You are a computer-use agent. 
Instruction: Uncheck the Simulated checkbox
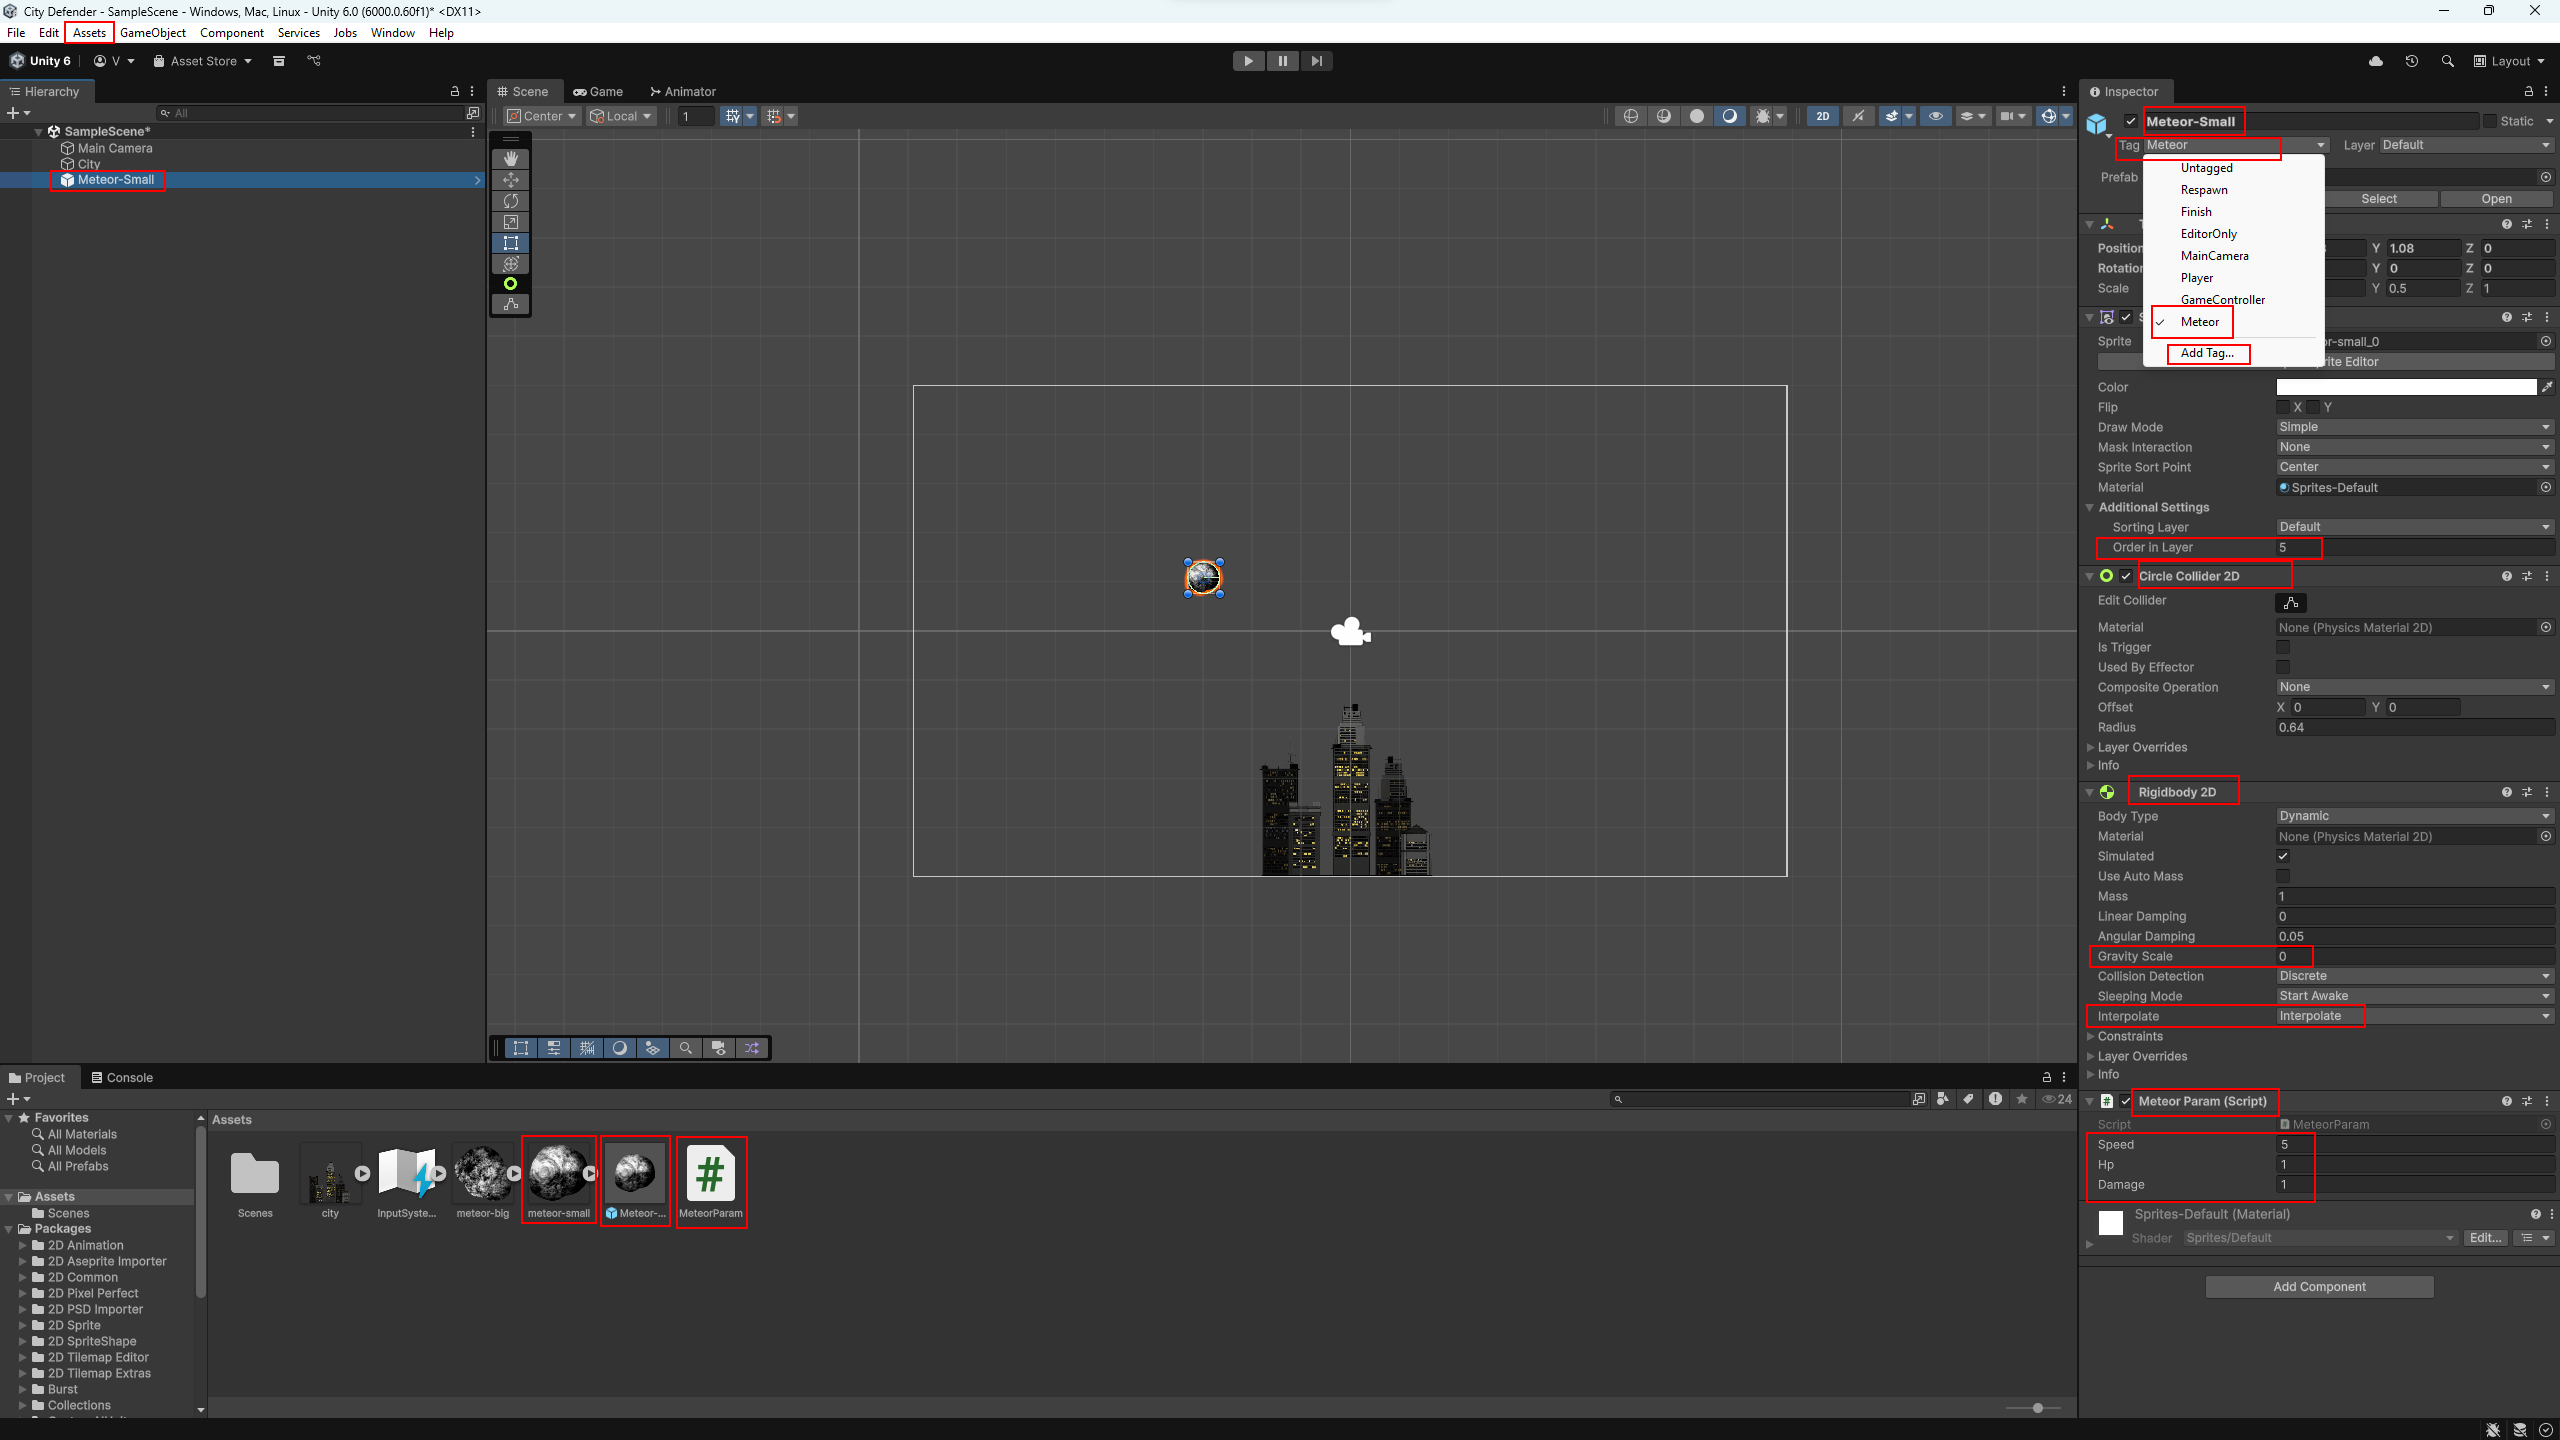click(2283, 856)
